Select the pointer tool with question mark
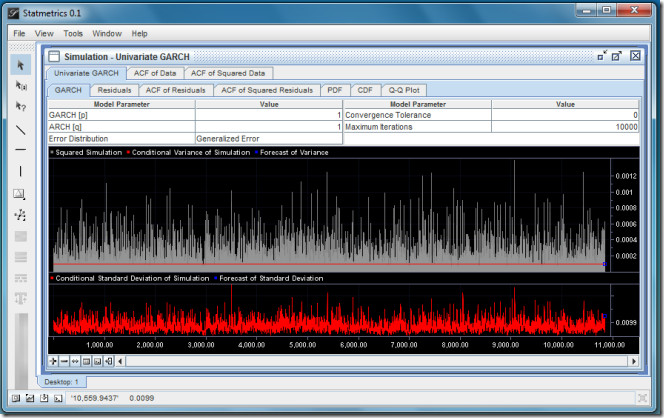Viewport: 664px width, 418px height. pyautogui.click(x=20, y=106)
